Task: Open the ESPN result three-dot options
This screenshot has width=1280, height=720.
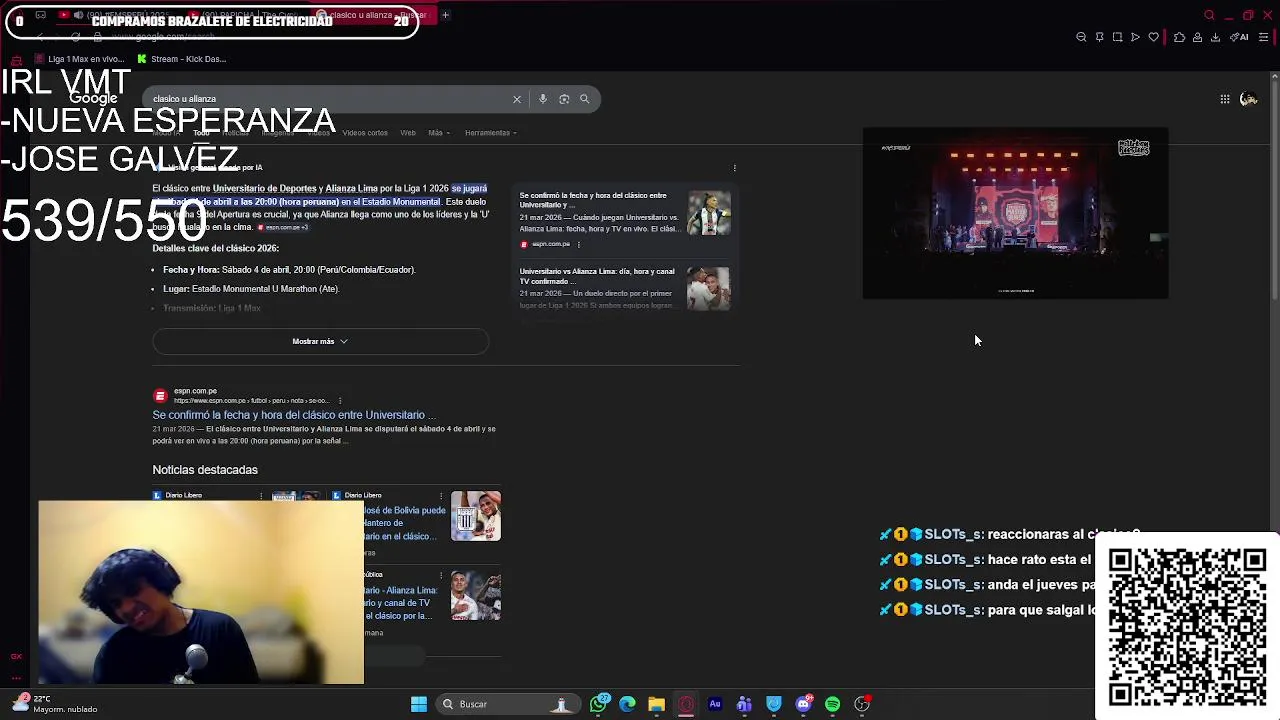Action: (x=340, y=401)
